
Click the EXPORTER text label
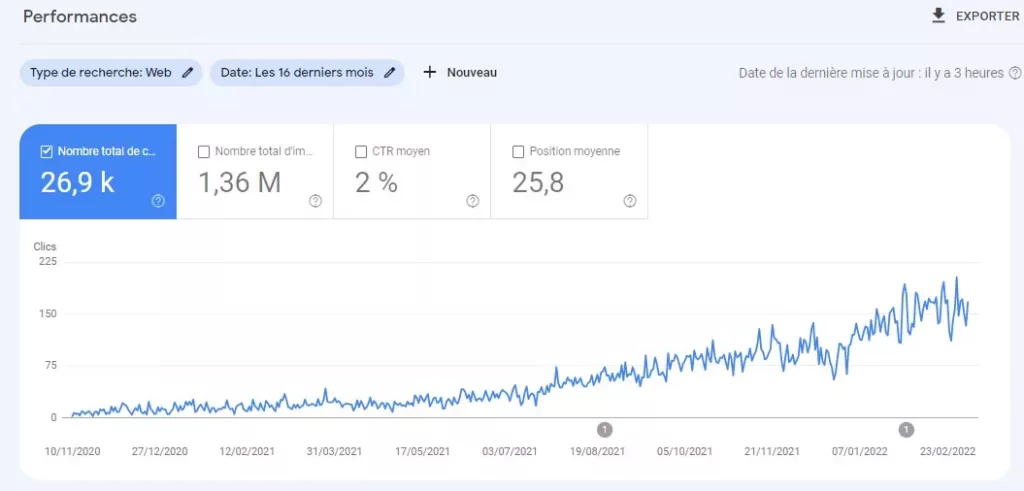click(x=987, y=17)
